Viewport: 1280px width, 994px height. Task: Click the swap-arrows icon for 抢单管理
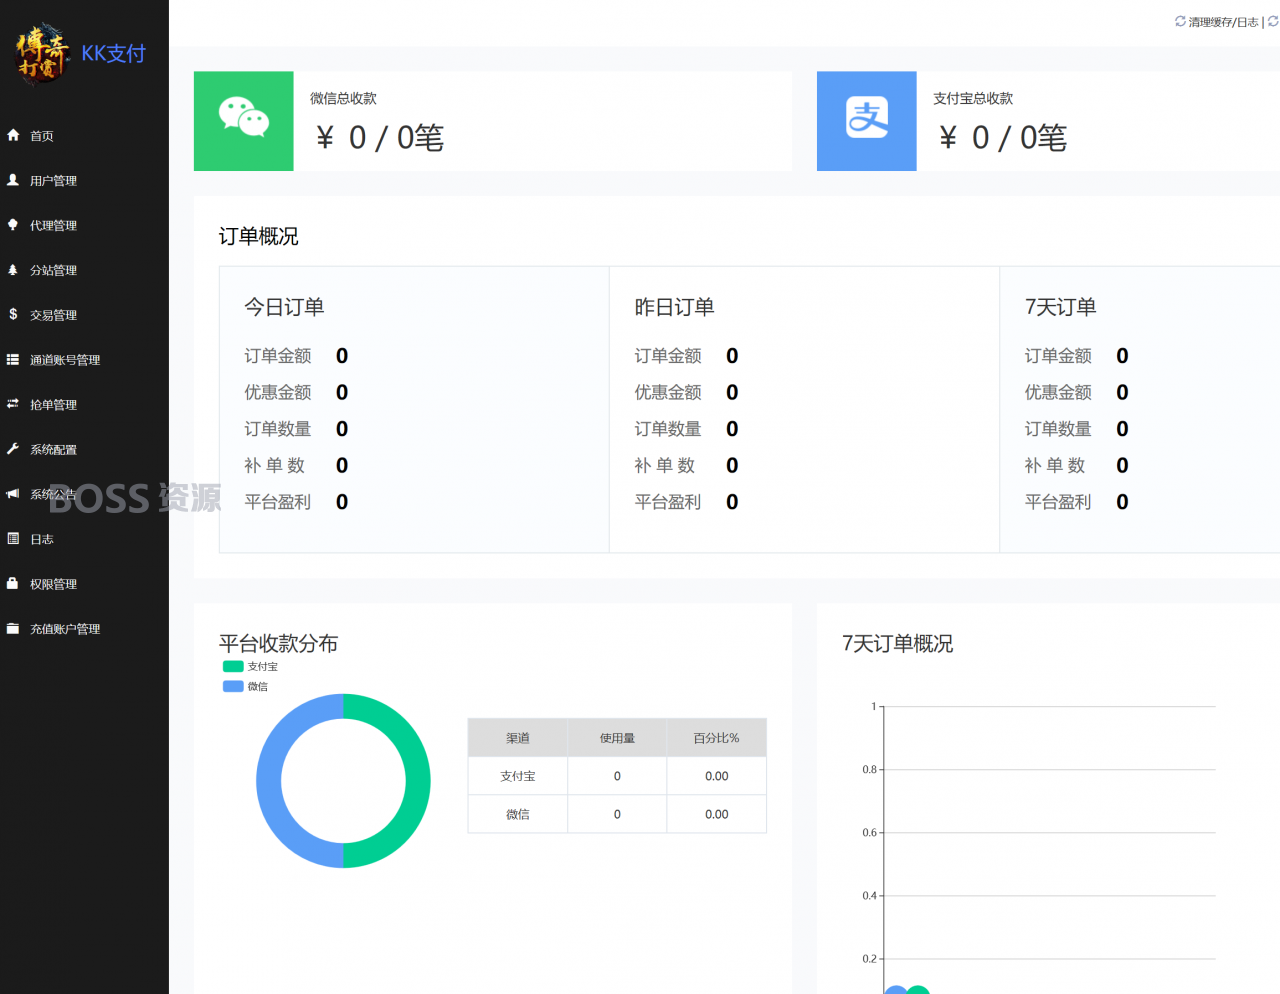(x=13, y=404)
